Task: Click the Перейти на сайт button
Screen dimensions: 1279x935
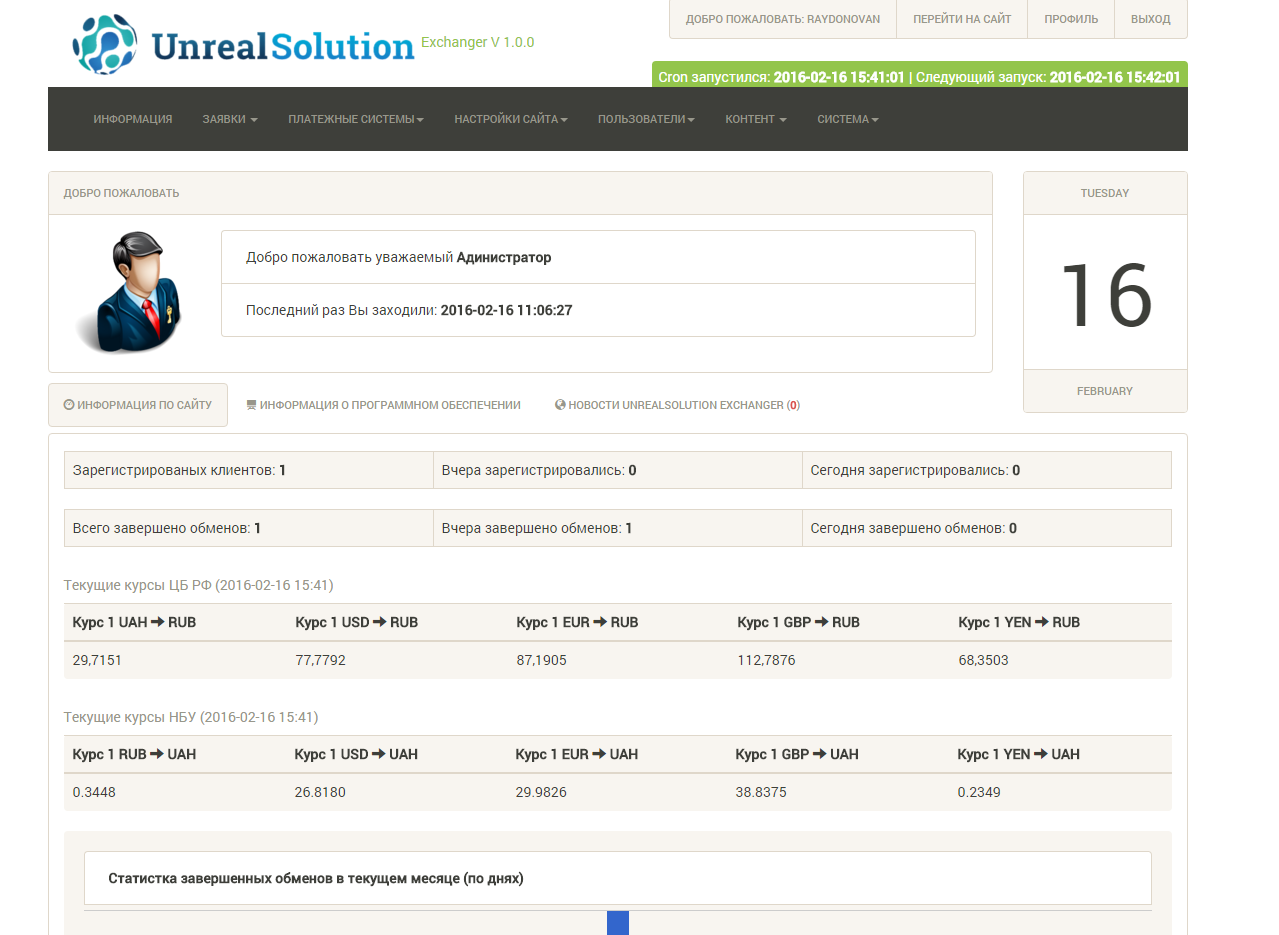Action: click(x=962, y=19)
